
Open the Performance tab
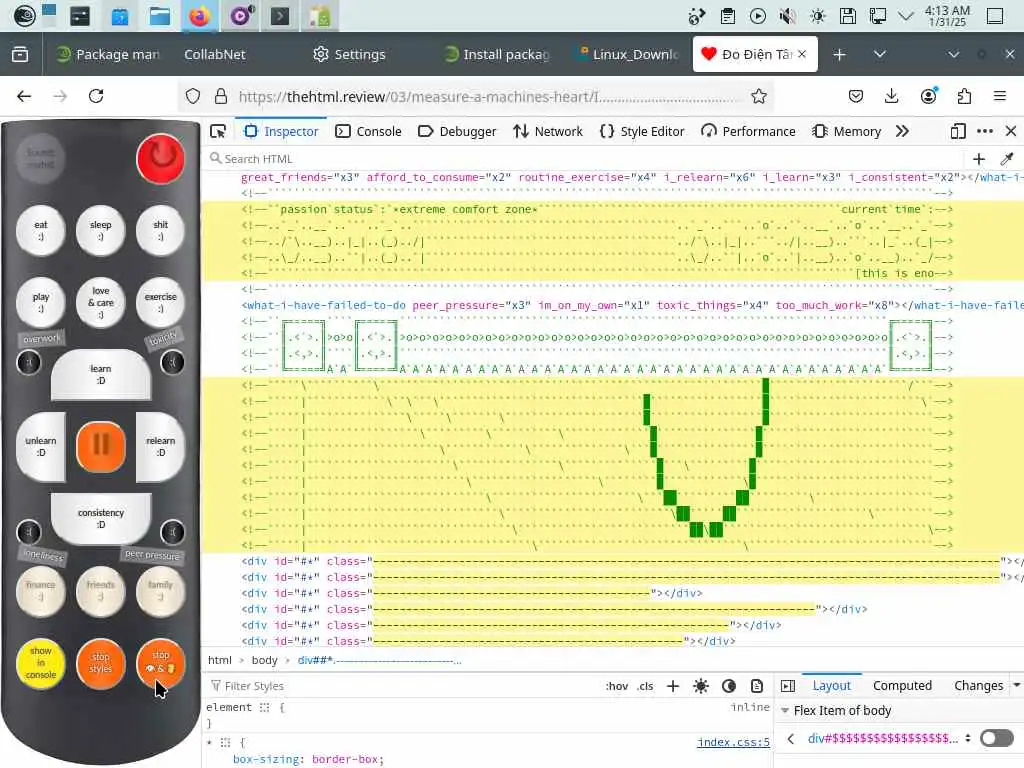(x=748, y=131)
